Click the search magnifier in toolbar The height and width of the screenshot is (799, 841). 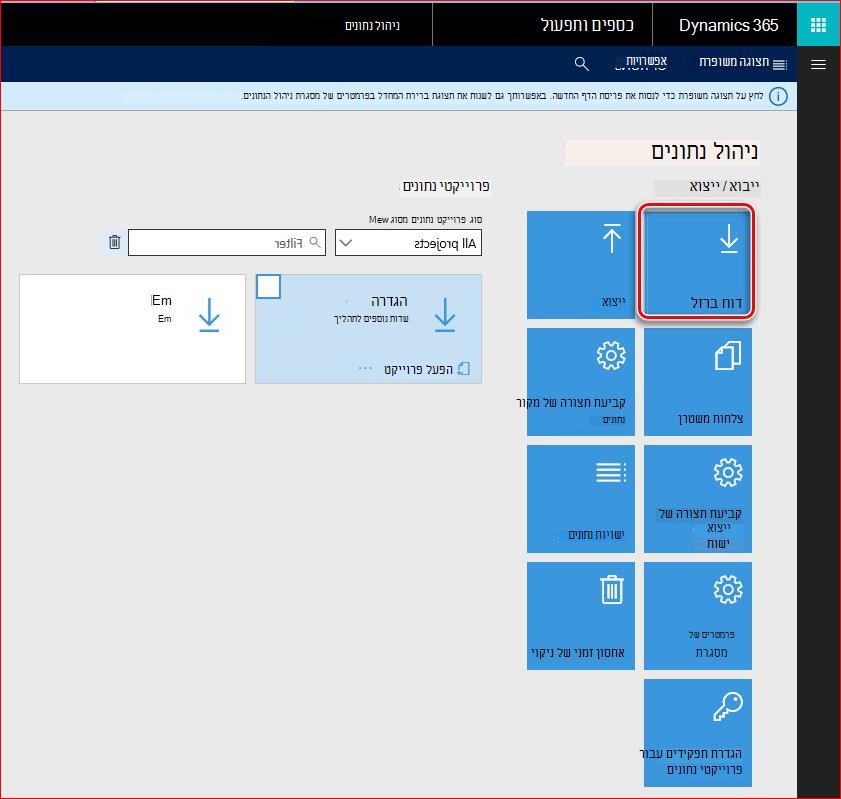(581, 64)
